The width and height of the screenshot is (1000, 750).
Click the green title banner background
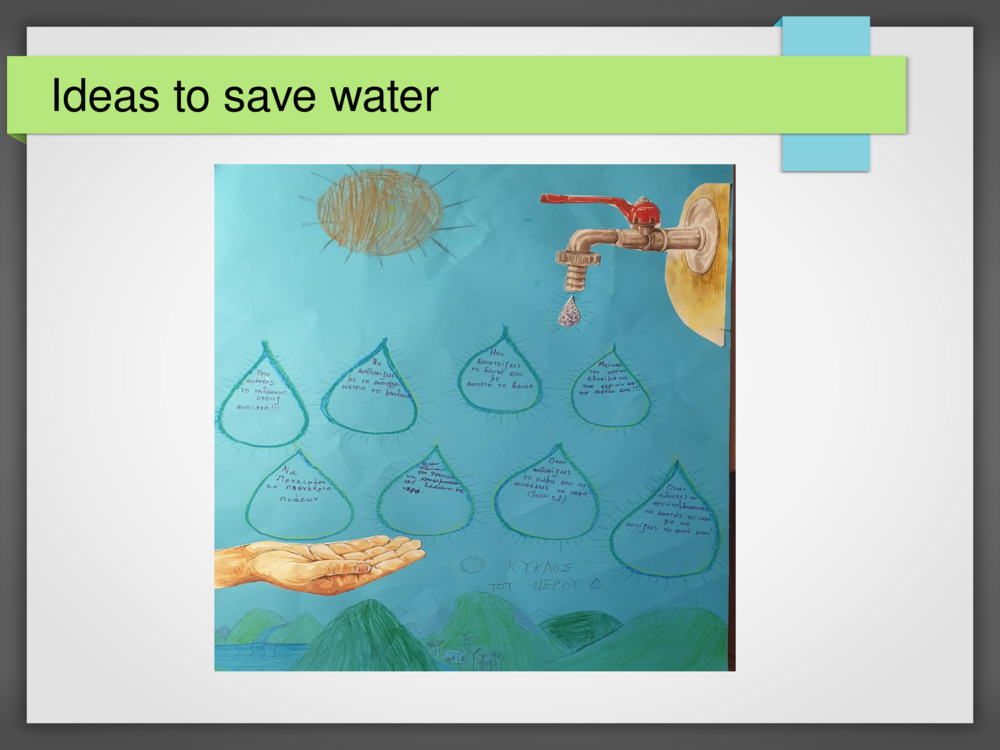coord(457,95)
